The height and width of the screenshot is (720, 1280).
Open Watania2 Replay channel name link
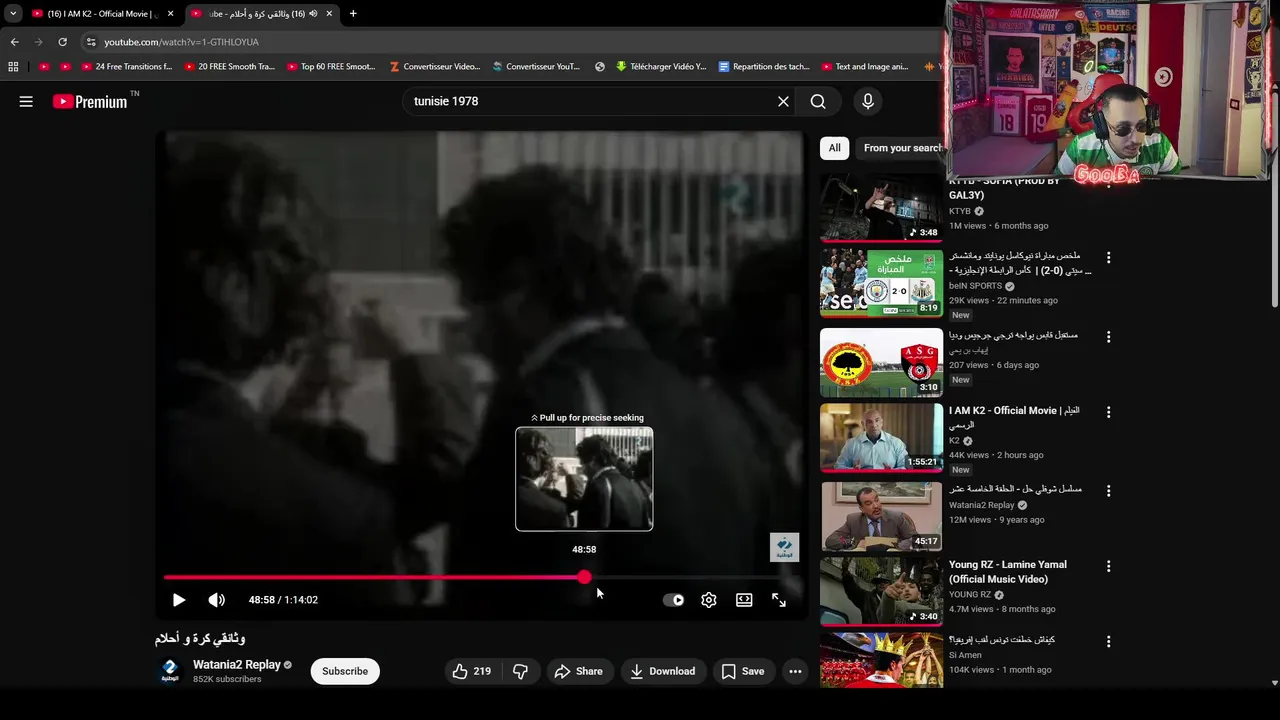237,665
